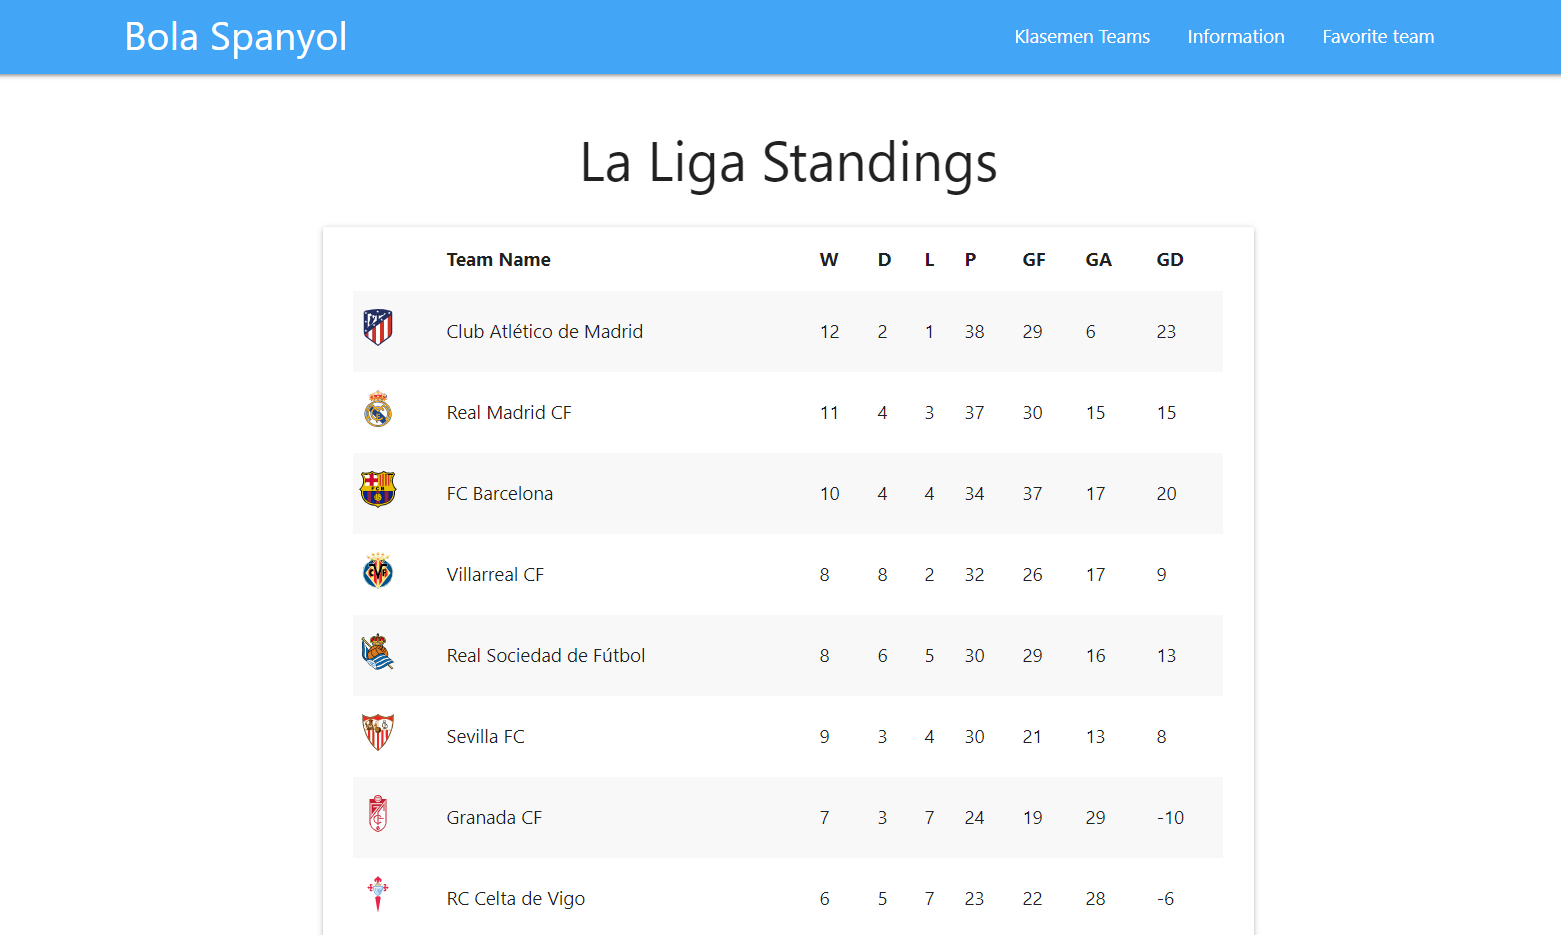Viewport: 1561px width, 935px height.
Task: Click the Granada CF crest
Action: 378,814
